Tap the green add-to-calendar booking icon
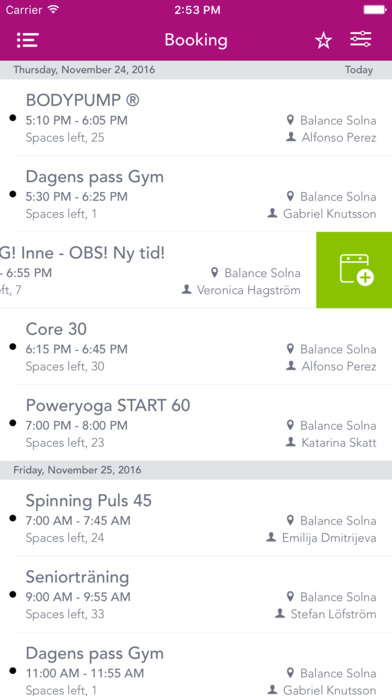392x696 pixels. click(x=354, y=270)
